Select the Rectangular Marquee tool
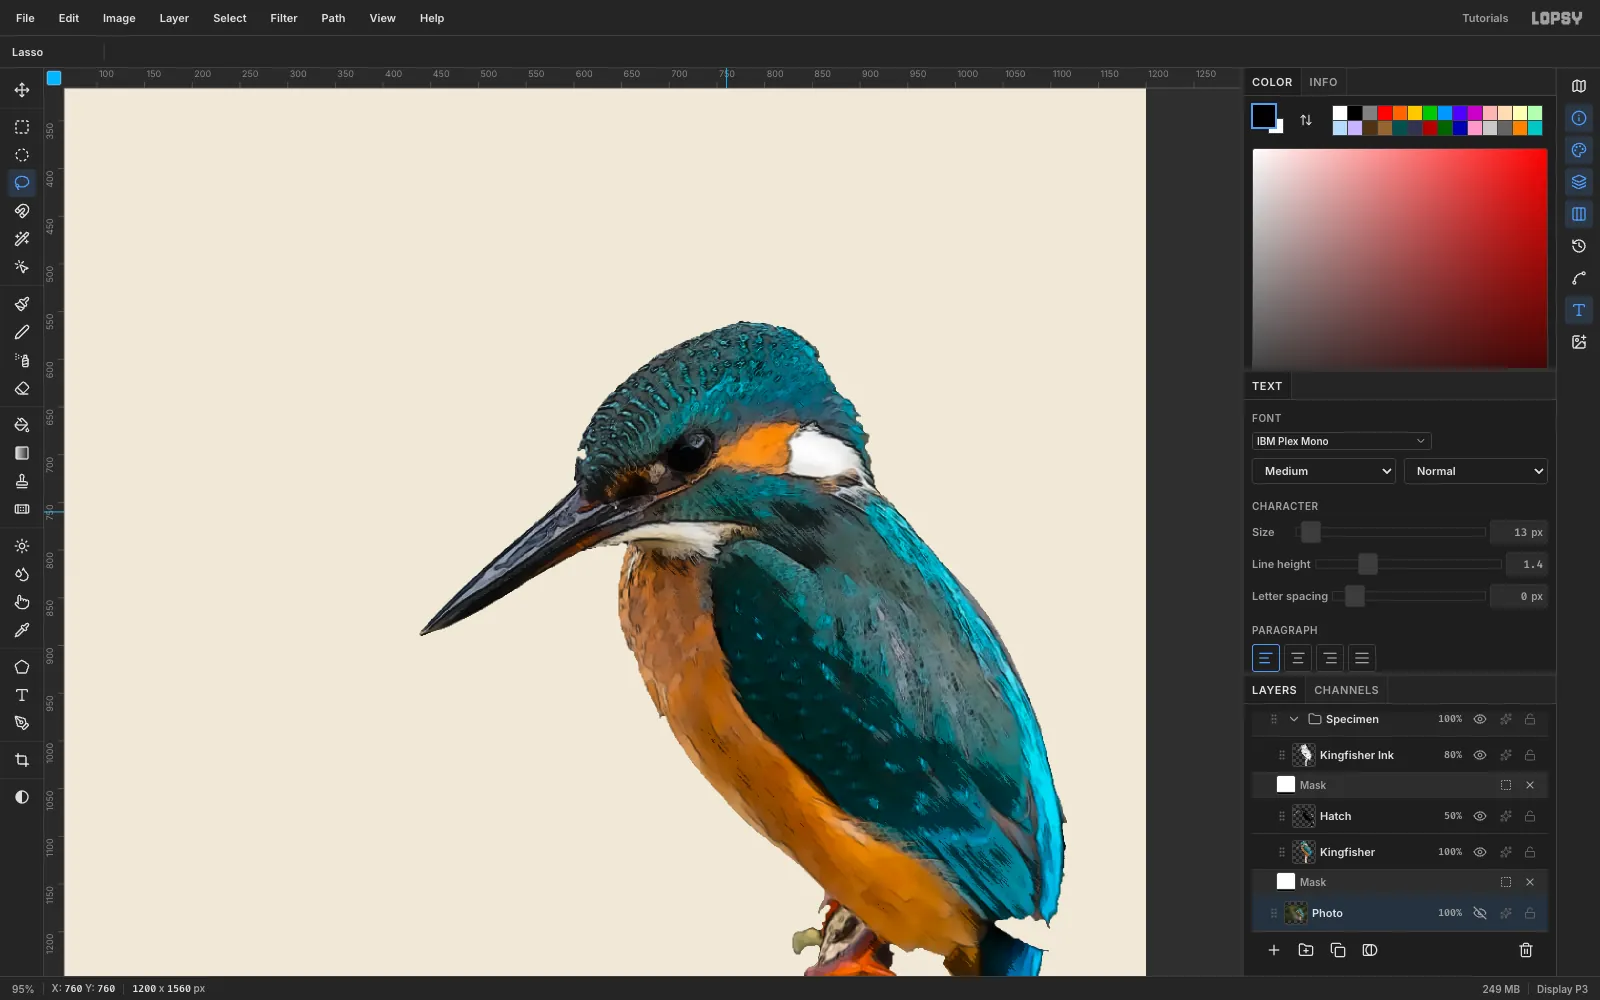 pos(22,127)
